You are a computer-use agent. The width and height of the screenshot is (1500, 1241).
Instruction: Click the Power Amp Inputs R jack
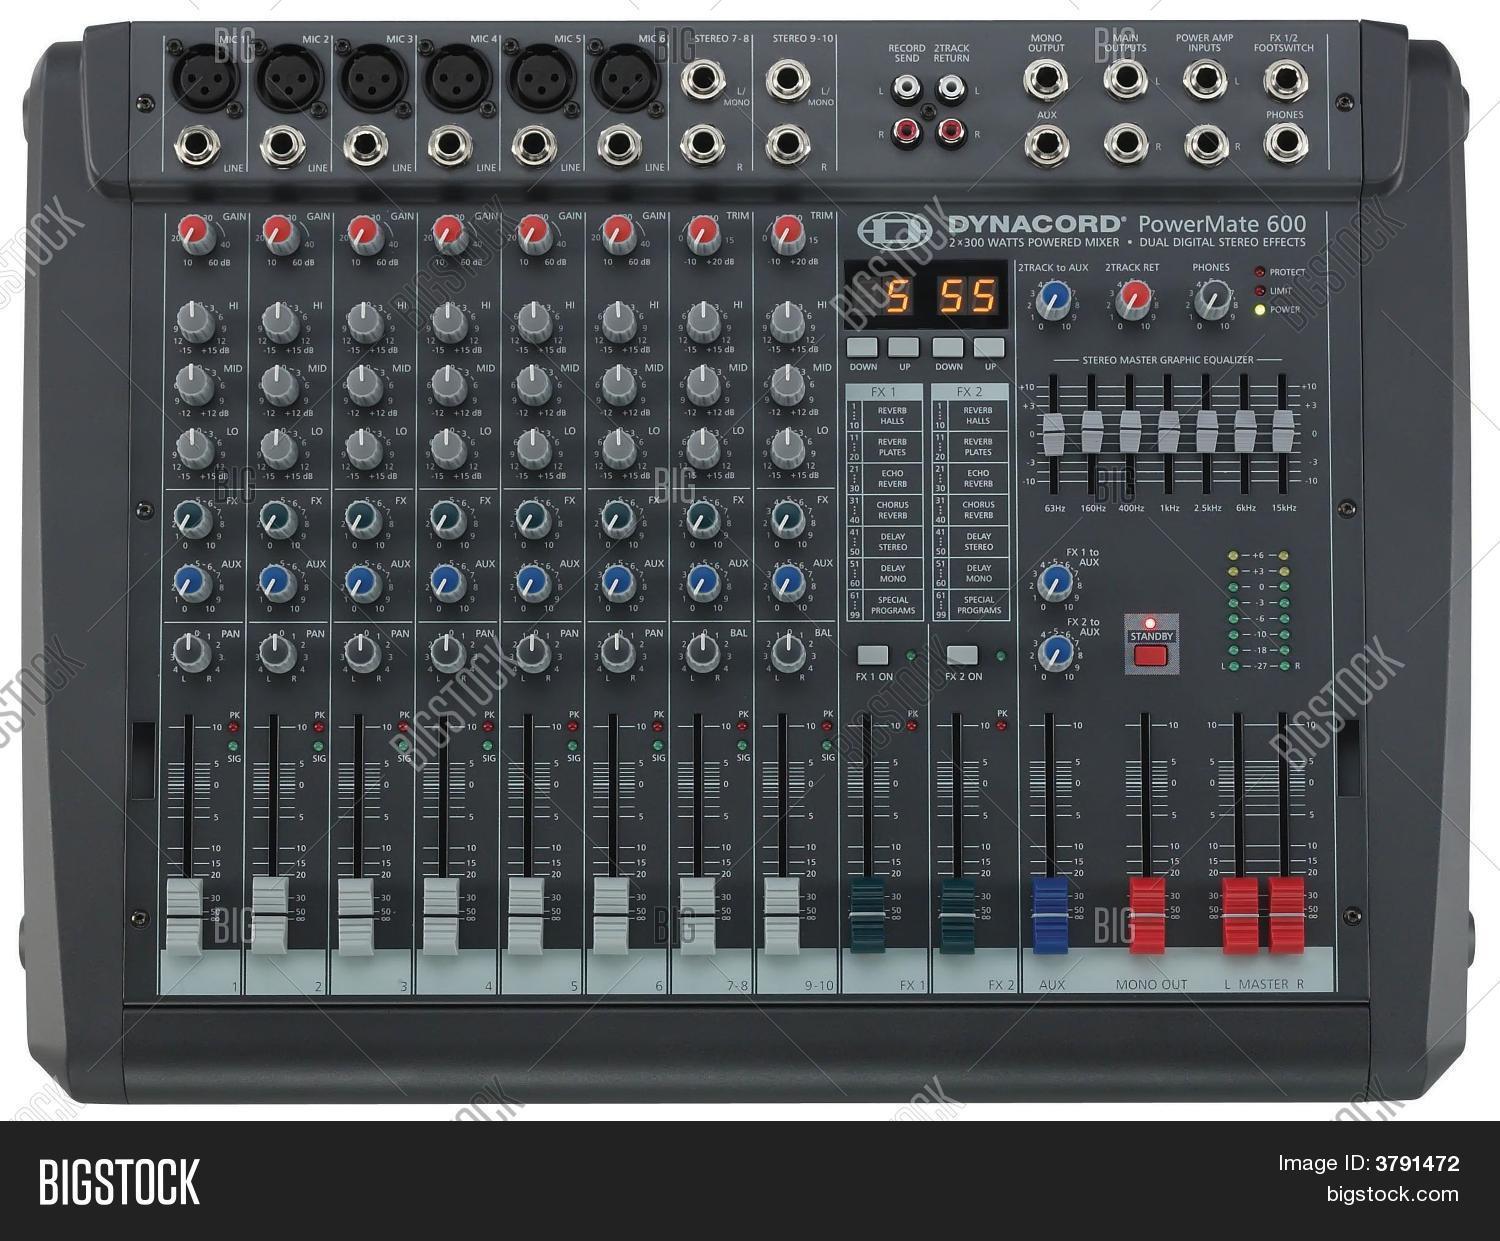pos(1206,145)
